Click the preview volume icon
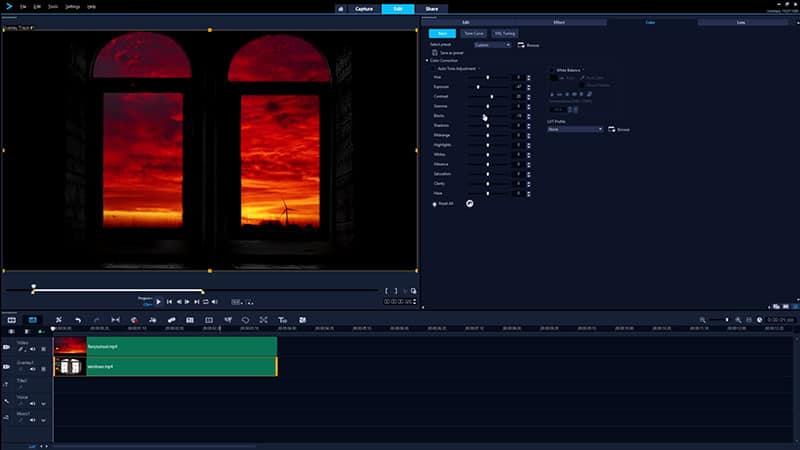Viewport: 800px width, 450px height. (215, 302)
